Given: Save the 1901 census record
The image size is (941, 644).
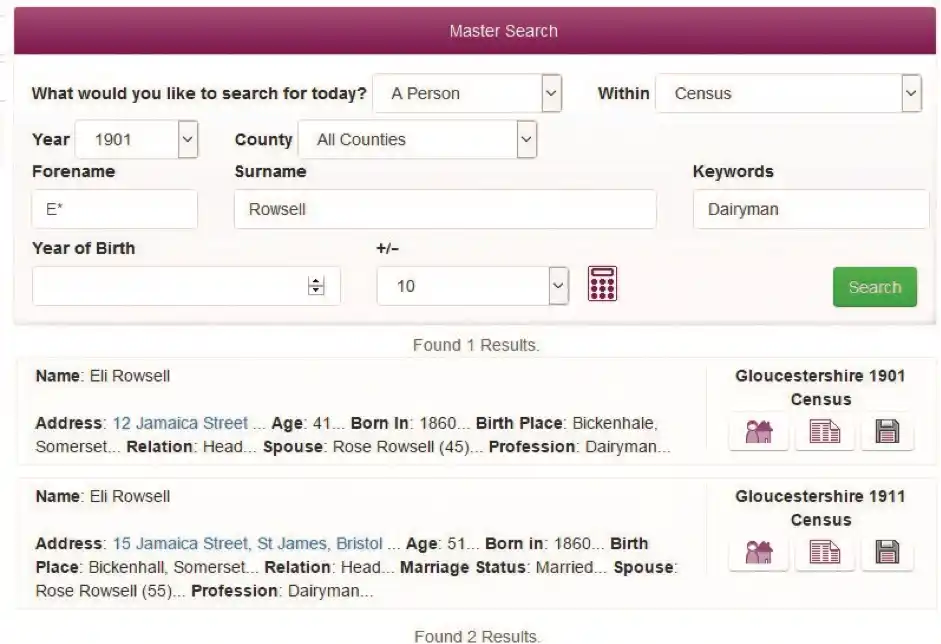Looking at the screenshot, I should click(x=887, y=433).
